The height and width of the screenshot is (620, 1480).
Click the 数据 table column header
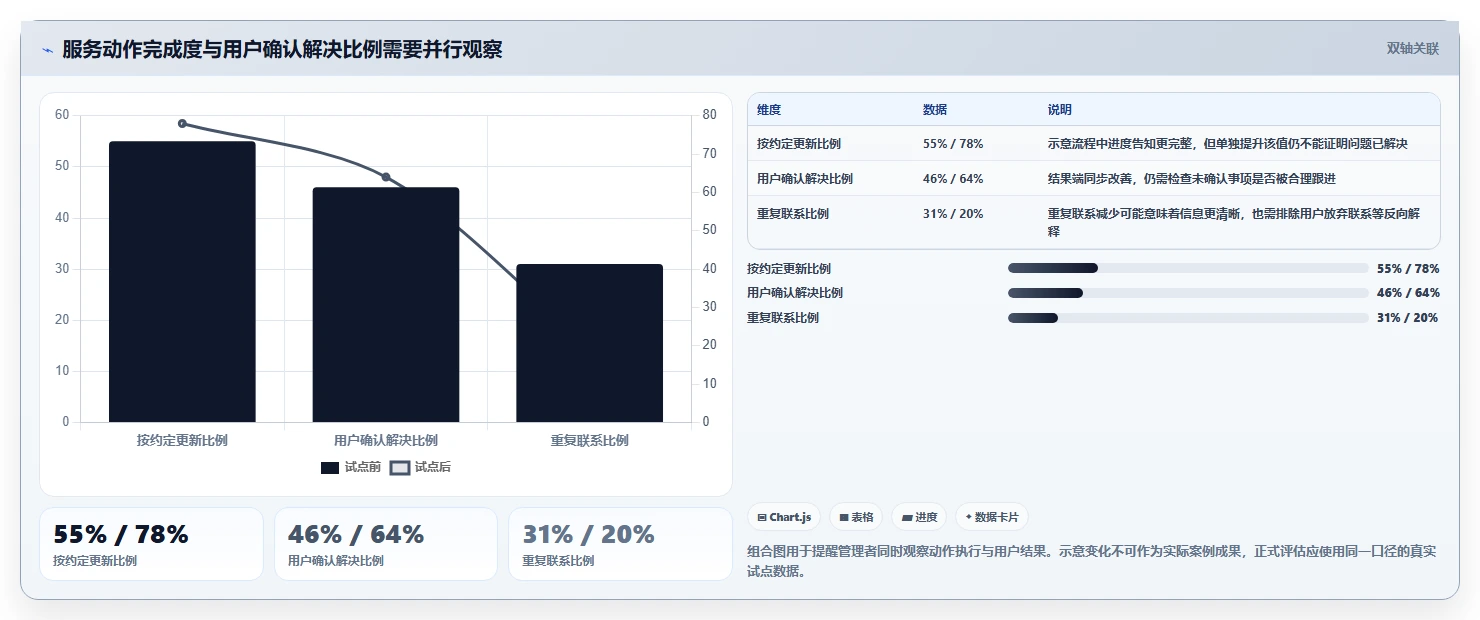pyautogui.click(x=935, y=110)
